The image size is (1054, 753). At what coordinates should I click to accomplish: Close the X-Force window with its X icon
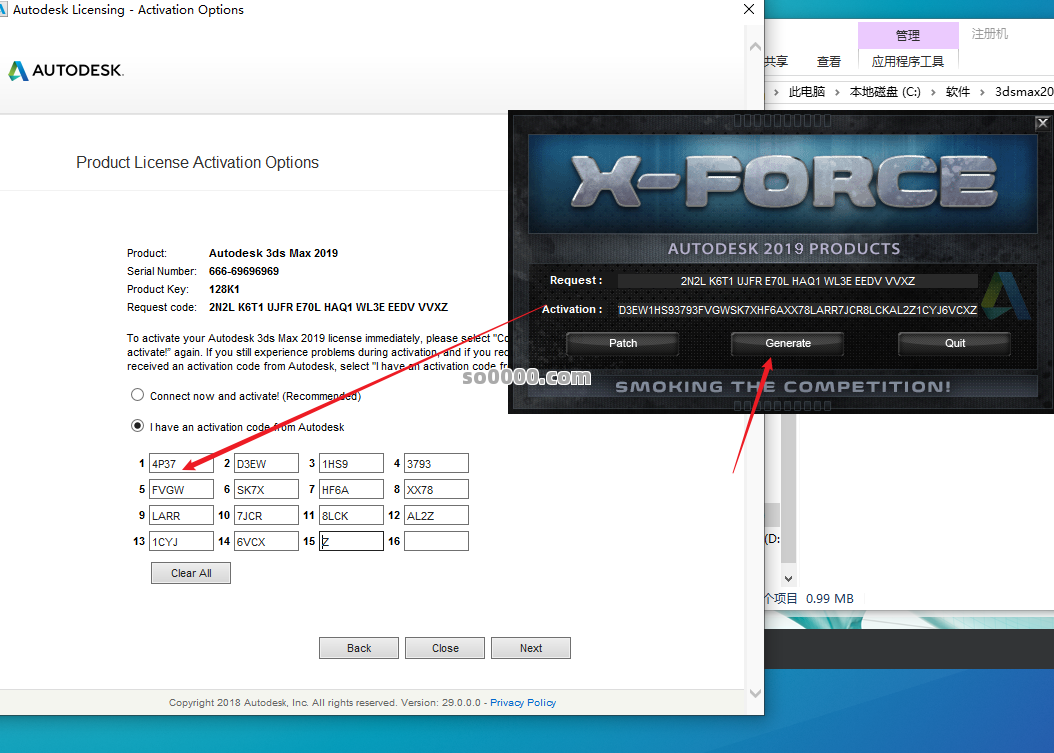[1041, 123]
